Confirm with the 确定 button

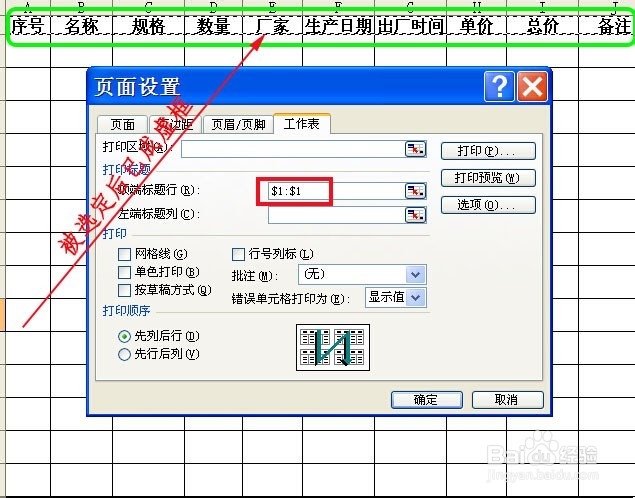426,400
